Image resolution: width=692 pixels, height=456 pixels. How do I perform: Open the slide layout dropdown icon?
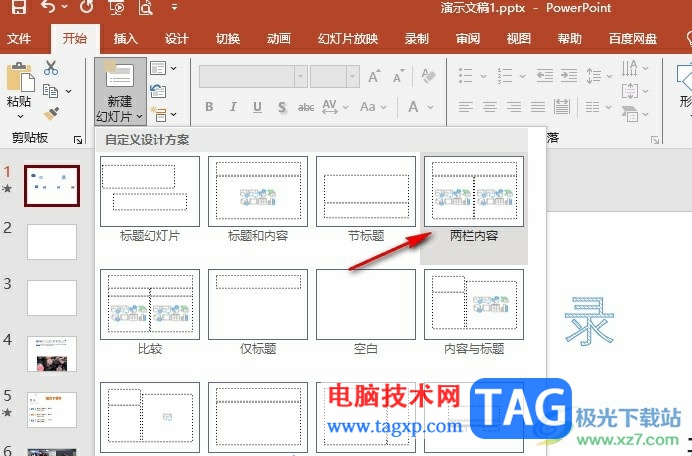tap(163, 68)
